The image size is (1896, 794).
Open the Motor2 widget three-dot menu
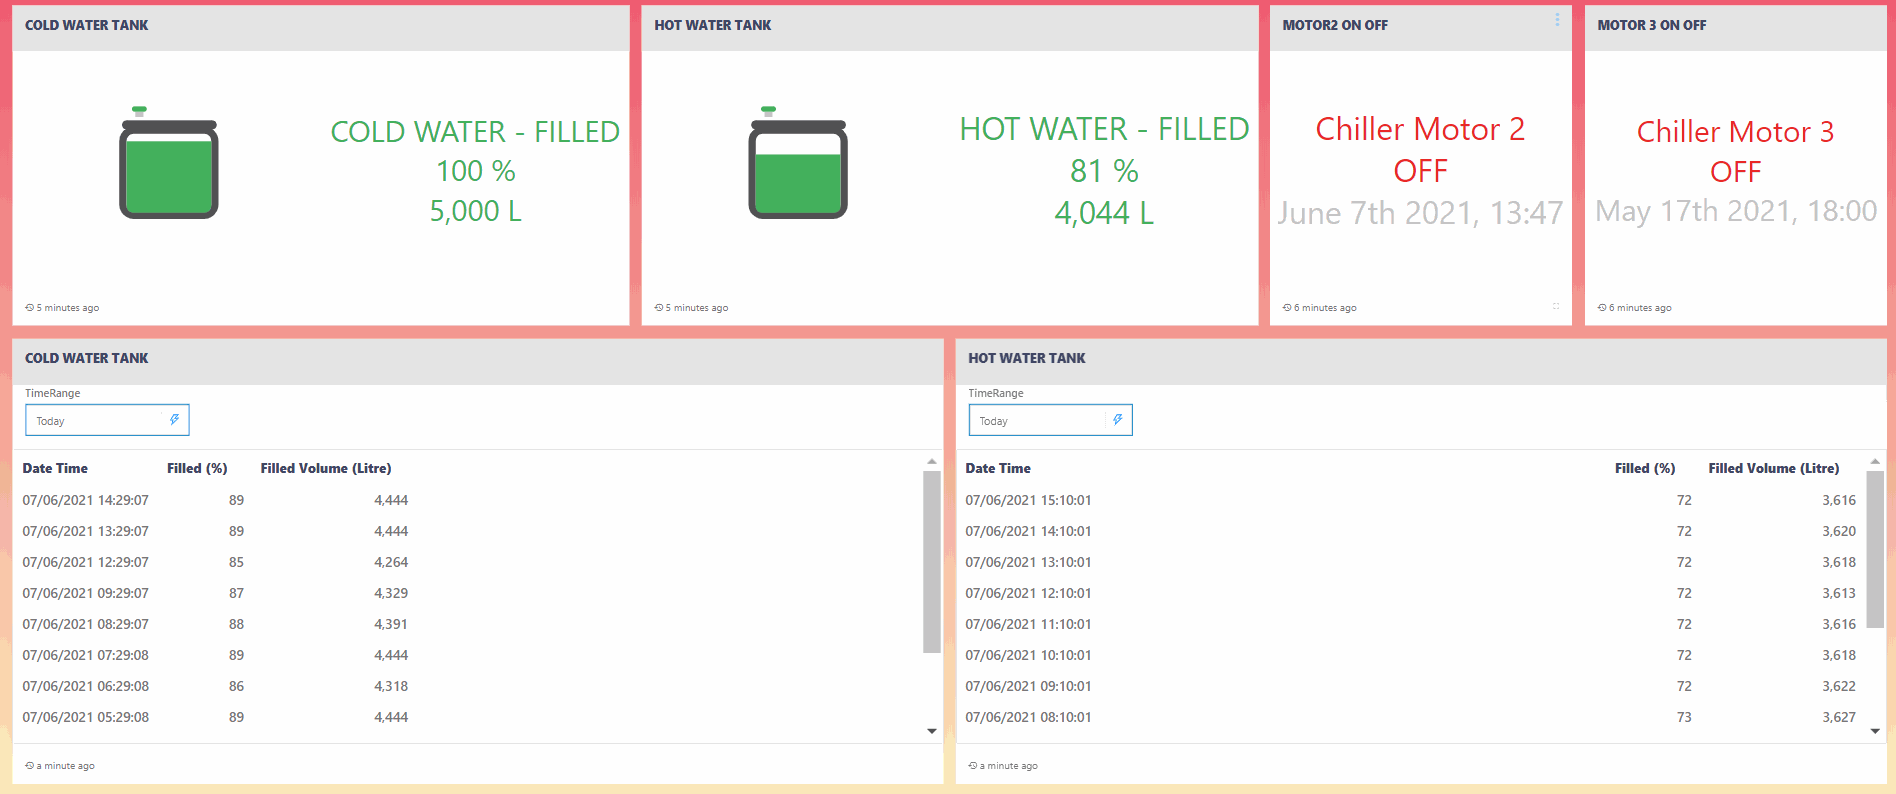click(x=1557, y=20)
